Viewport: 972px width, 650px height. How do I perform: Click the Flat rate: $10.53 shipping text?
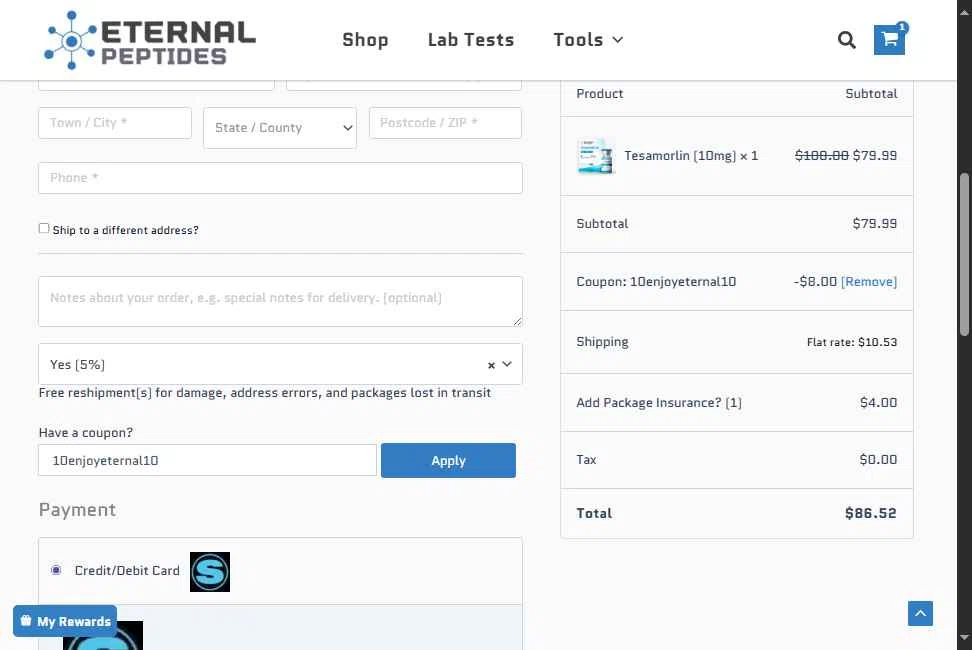coord(852,342)
